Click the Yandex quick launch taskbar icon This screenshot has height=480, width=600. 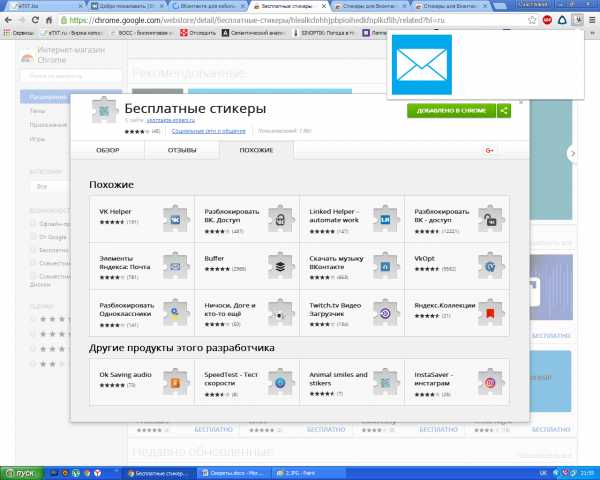(x=98, y=473)
